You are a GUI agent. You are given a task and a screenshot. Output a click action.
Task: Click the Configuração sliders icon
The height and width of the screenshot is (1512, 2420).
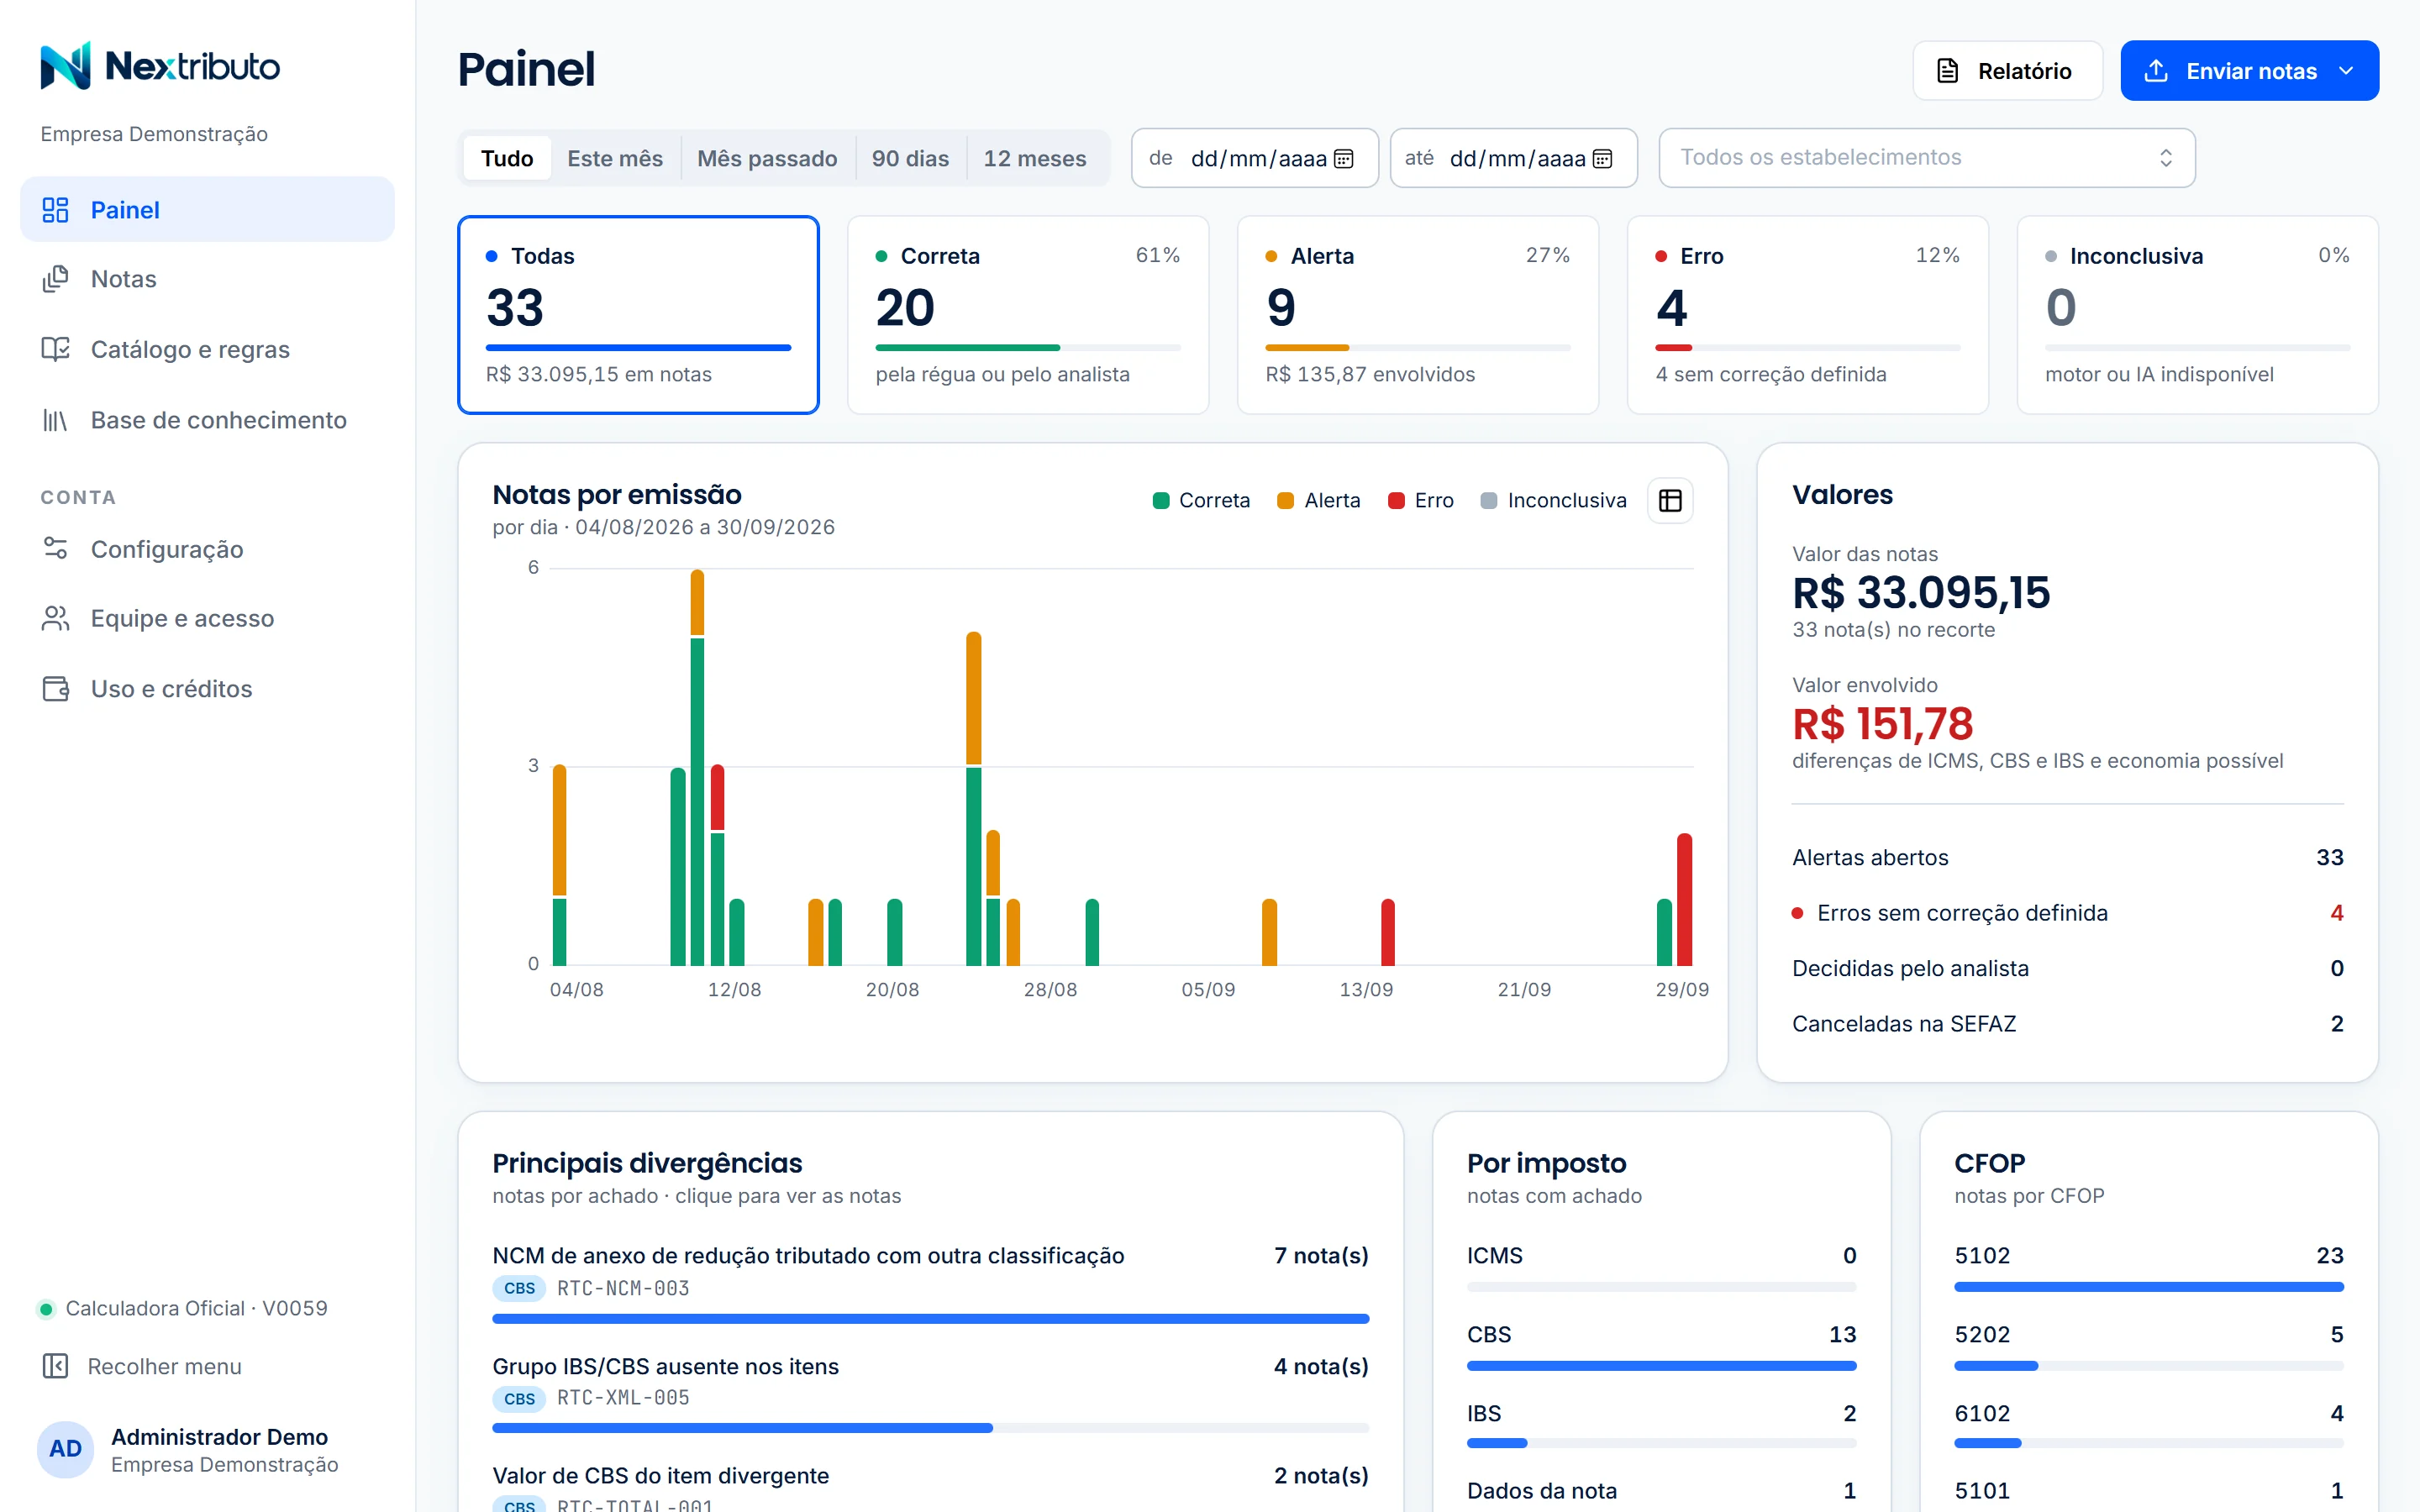point(55,549)
